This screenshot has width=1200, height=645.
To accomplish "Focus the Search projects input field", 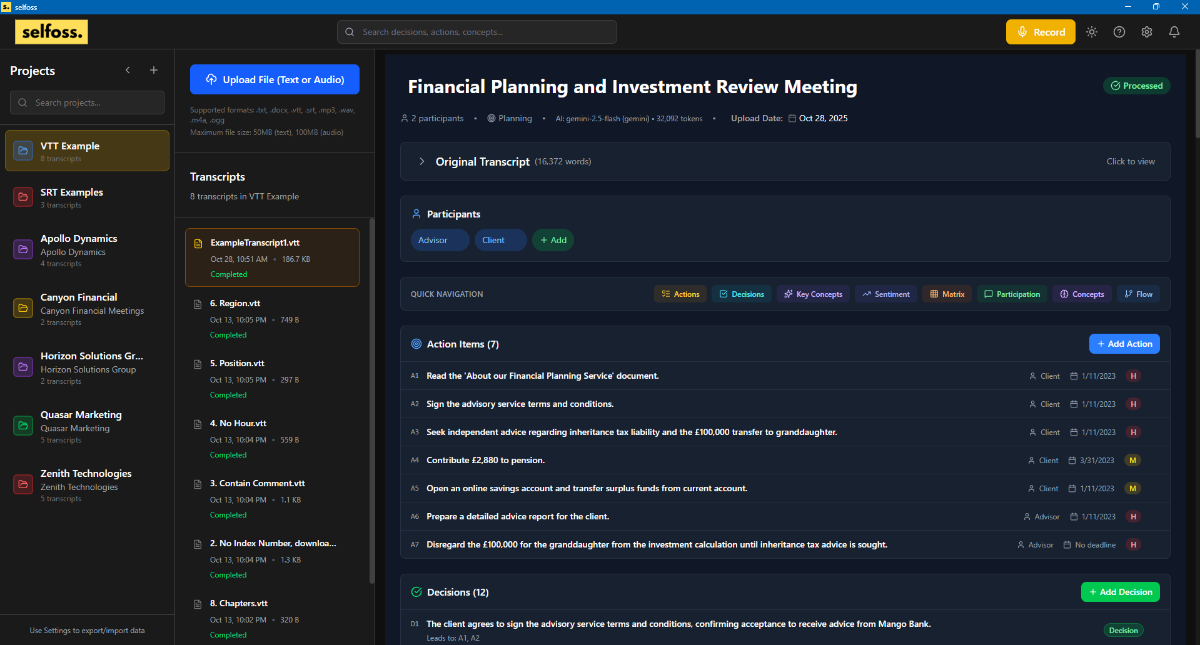I will (87, 103).
